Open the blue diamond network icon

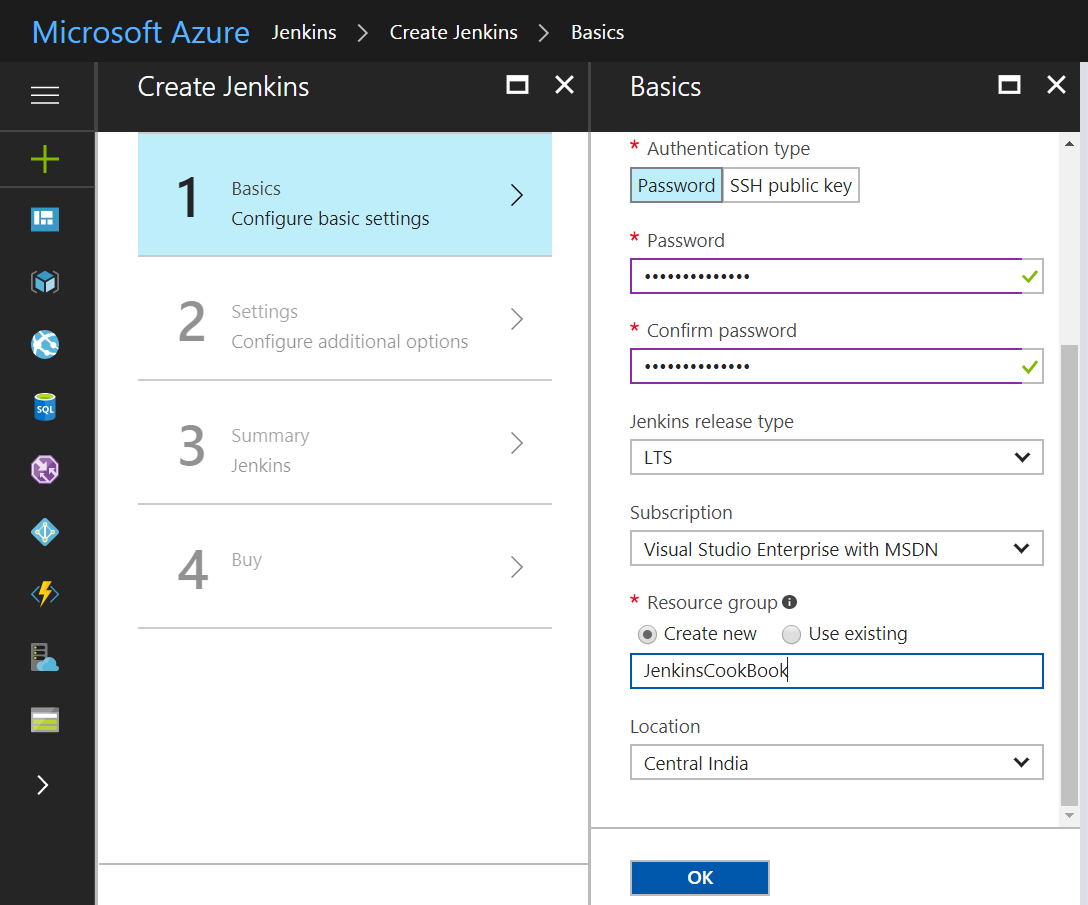click(45, 532)
